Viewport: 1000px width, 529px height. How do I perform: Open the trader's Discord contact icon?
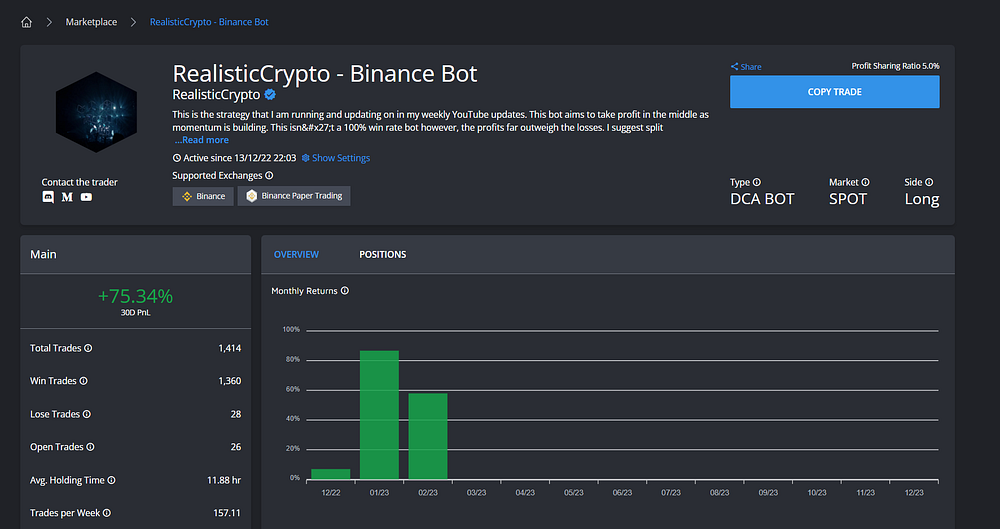(48, 197)
